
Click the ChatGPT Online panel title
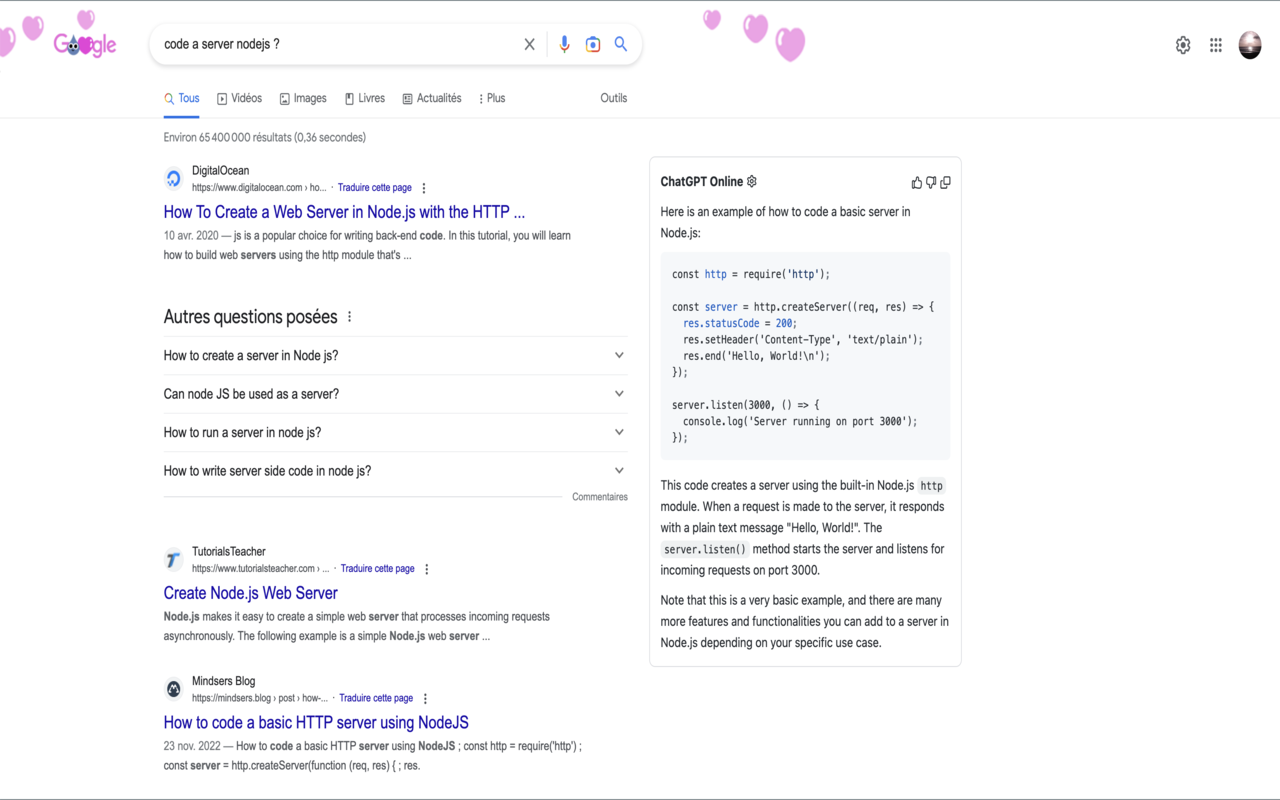pos(702,181)
